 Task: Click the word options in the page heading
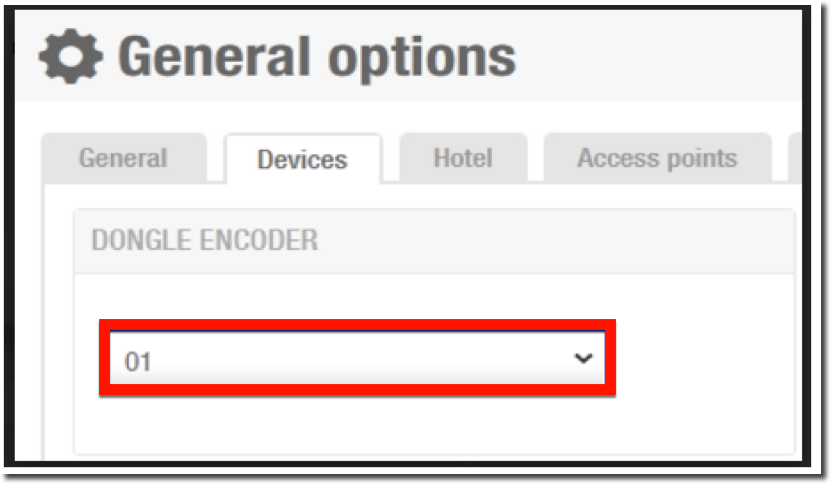pos(422,59)
